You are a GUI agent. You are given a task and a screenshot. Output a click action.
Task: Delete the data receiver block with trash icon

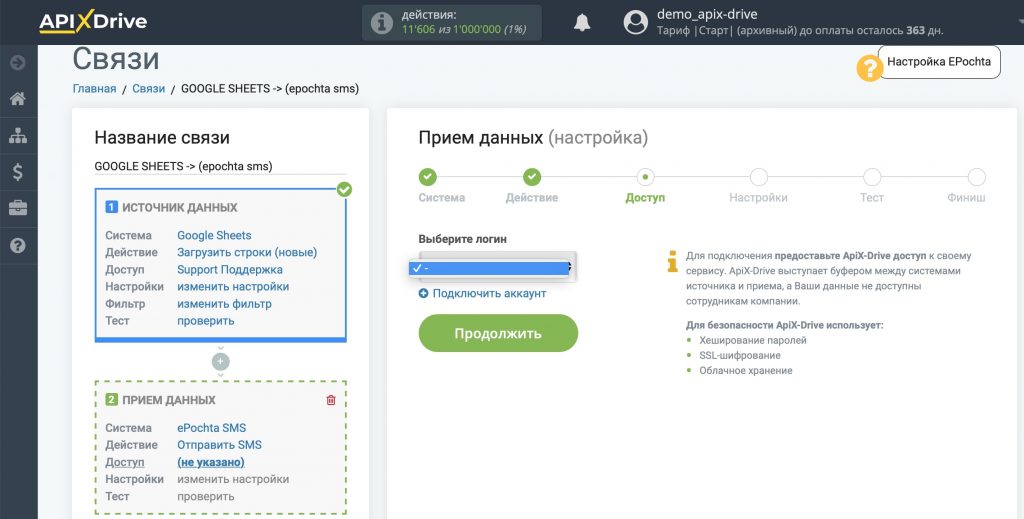coord(331,400)
